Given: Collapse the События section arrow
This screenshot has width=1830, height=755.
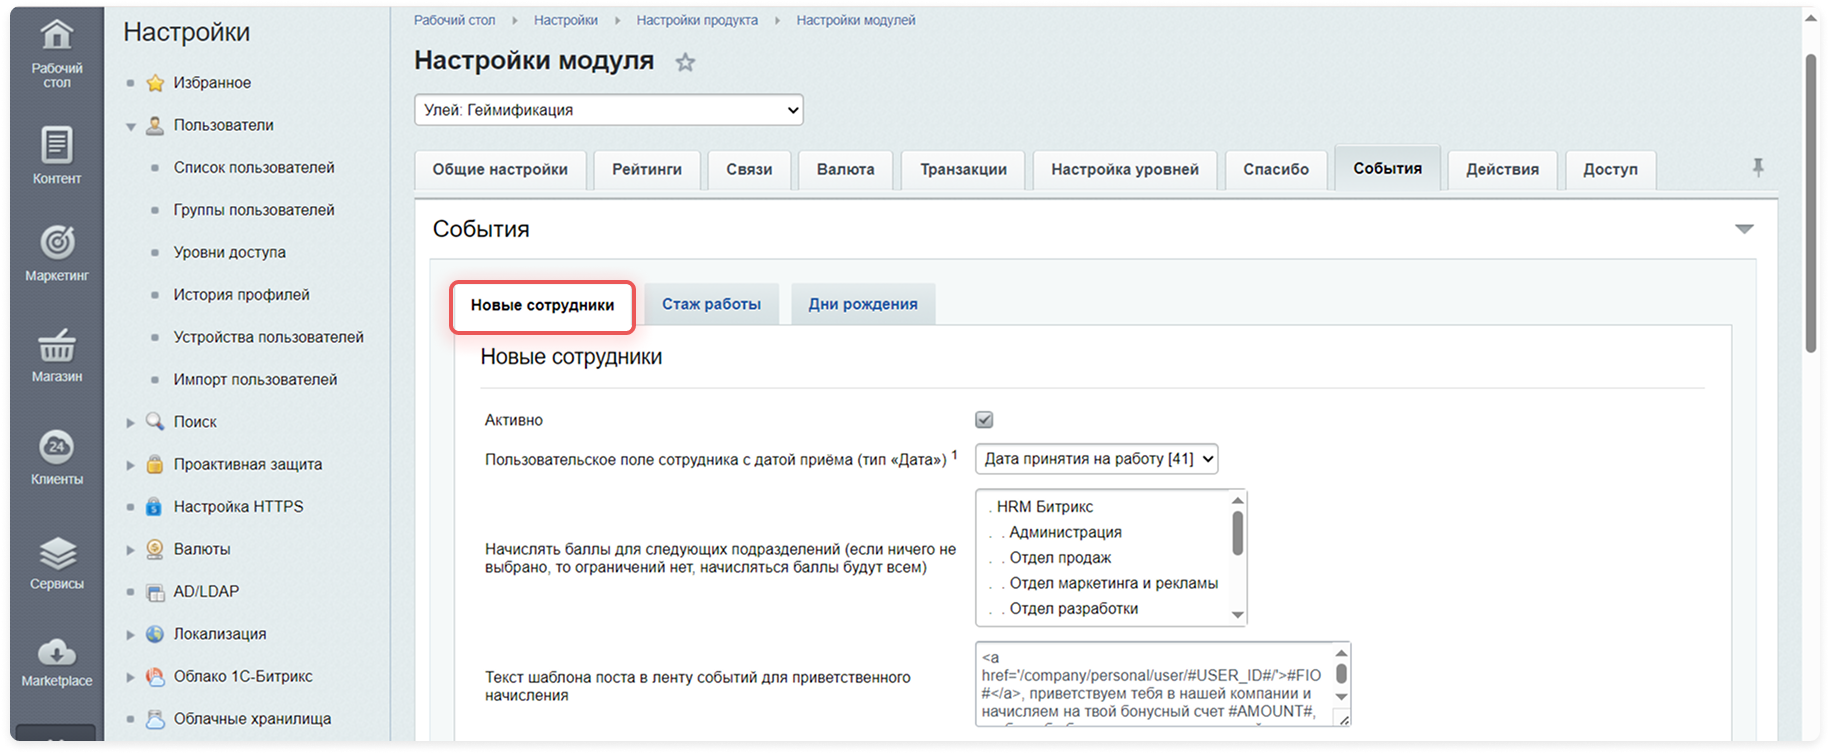Looking at the screenshot, I should click(1744, 229).
